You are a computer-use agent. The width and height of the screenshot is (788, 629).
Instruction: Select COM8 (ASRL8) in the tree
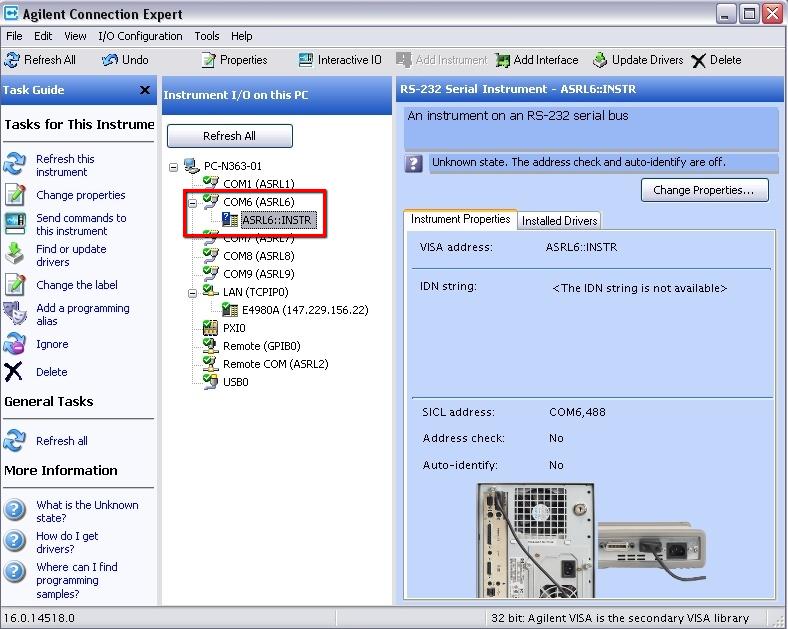tap(258, 256)
